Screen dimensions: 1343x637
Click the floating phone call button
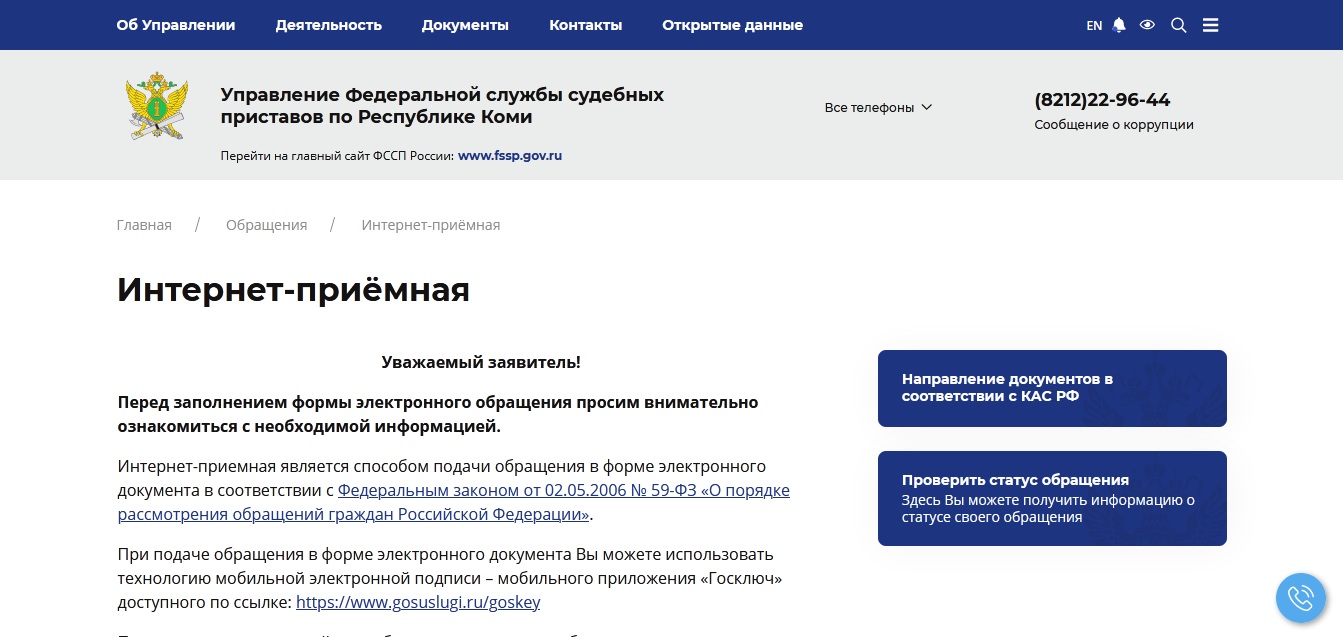tap(1300, 598)
